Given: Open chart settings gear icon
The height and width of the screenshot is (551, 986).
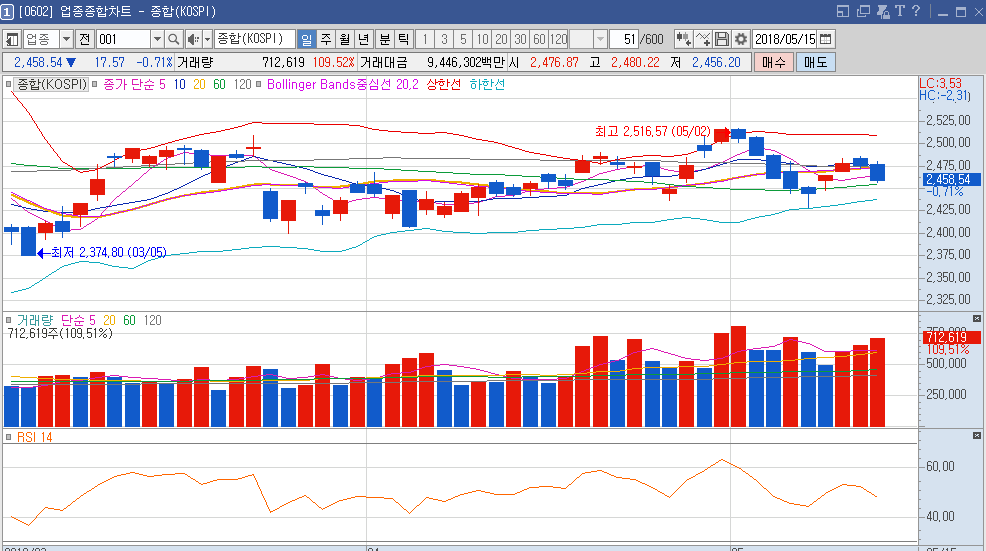Looking at the screenshot, I should [x=741, y=39].
